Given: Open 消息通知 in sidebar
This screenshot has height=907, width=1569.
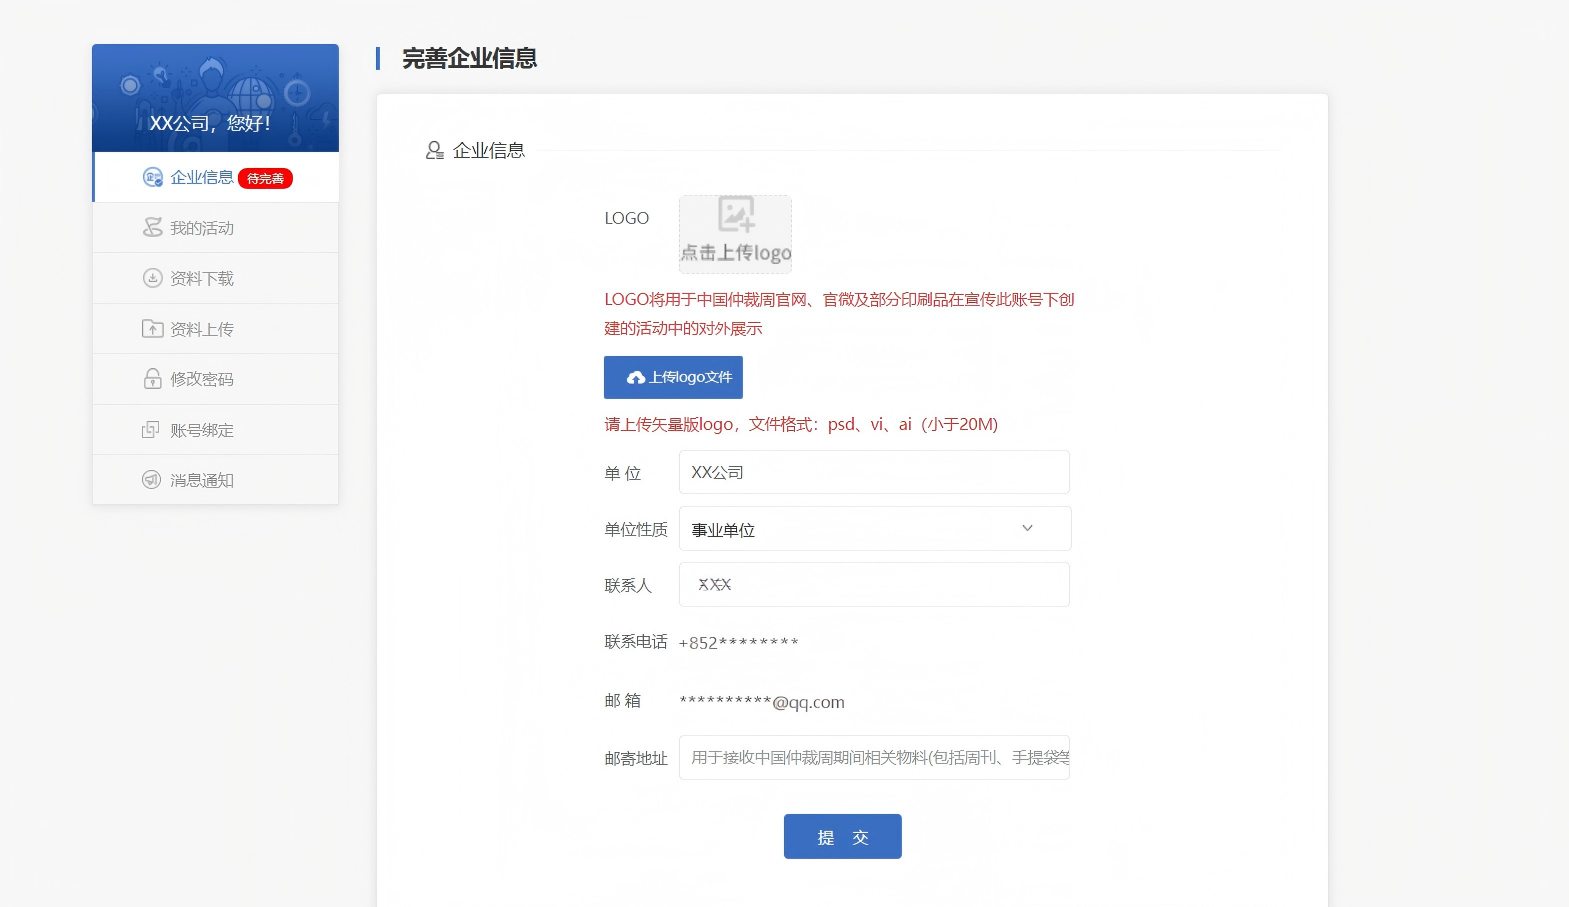Looking at the screenshot, I should coord(216,480).
